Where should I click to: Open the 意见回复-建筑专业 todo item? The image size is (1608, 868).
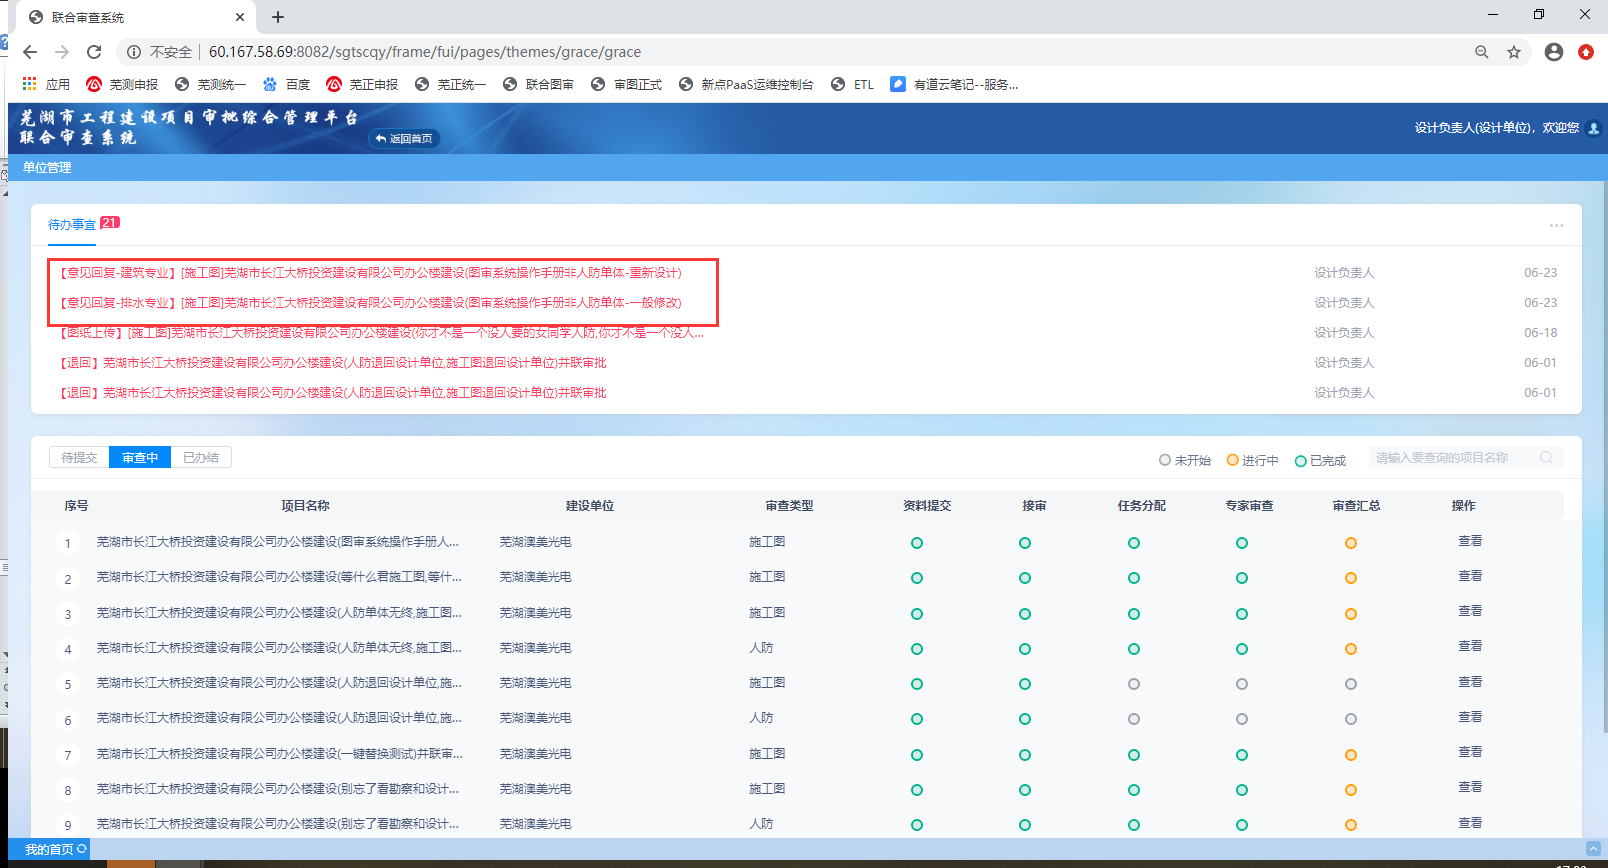click(x=370, y=273)
